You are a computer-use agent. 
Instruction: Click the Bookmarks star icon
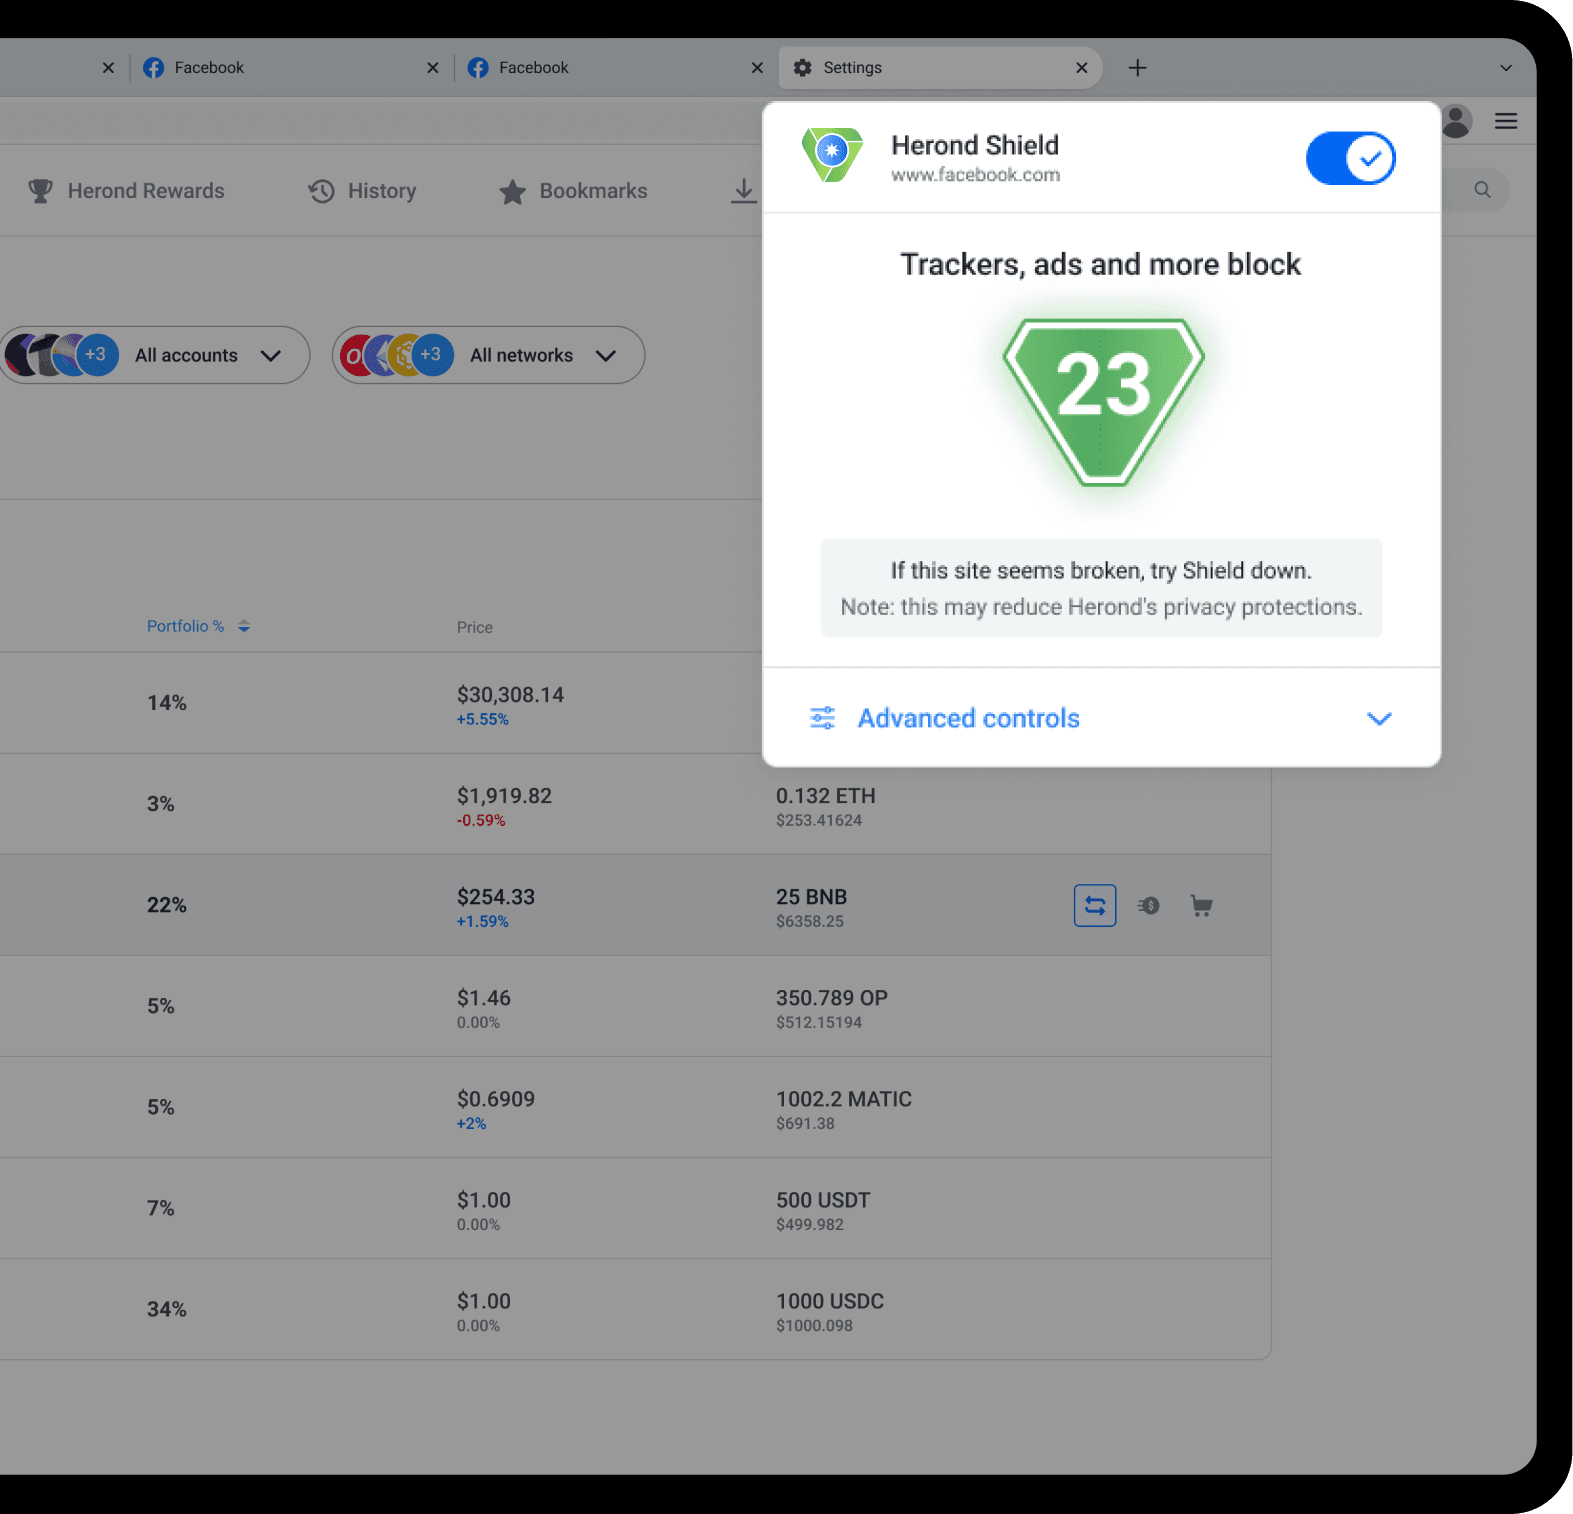pos(512,191)
